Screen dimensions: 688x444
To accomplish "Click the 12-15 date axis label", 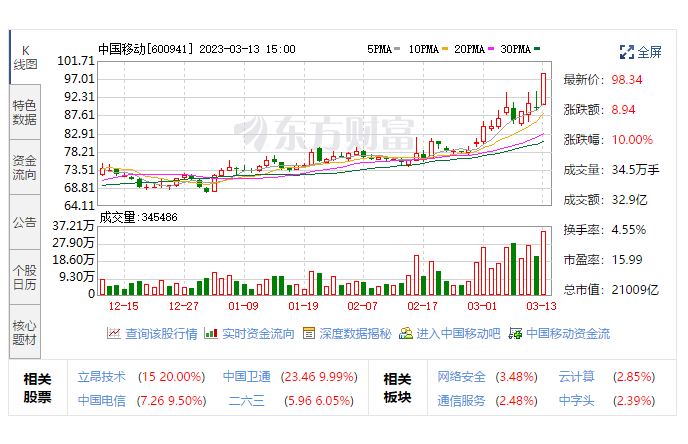I will pyautogui.click(x=123, y=306).
